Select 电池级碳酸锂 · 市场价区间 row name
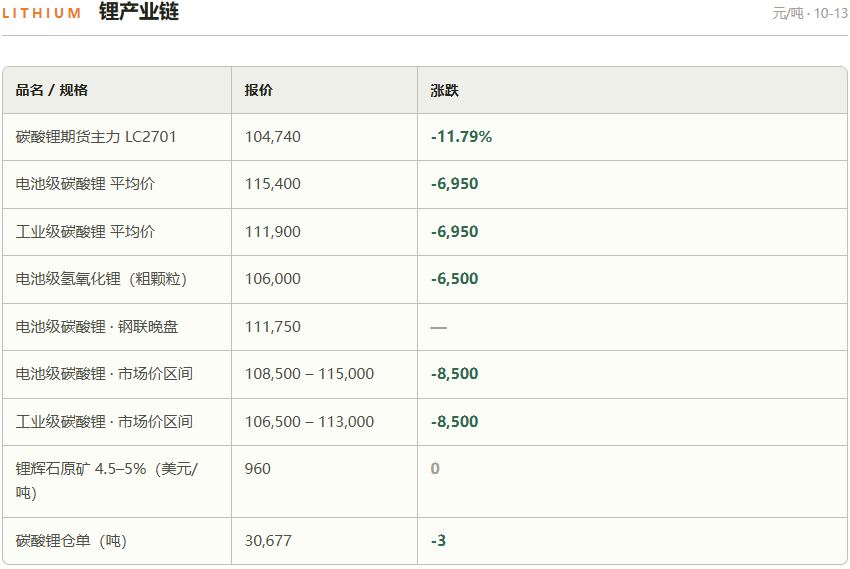 104,373
